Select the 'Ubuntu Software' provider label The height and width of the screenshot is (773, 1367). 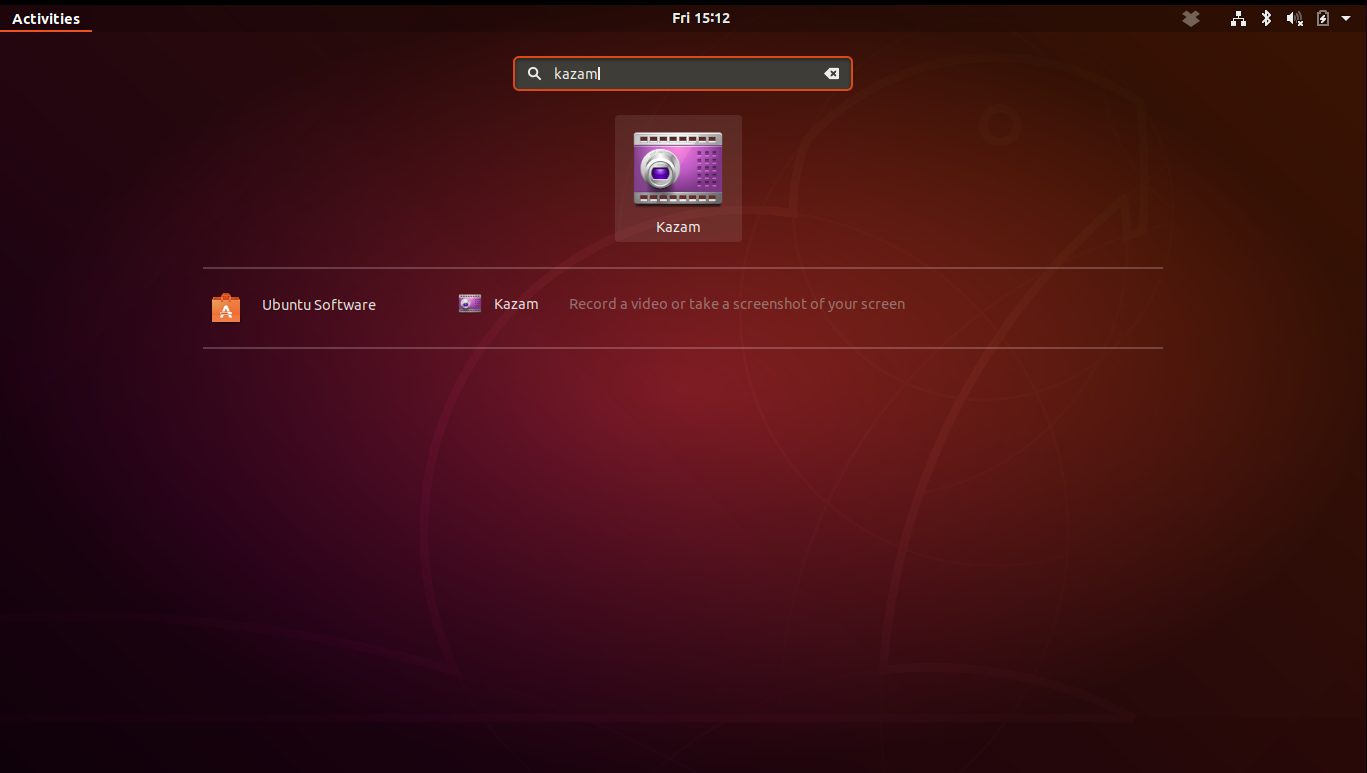pyautogui.click(x=319, y=305)
